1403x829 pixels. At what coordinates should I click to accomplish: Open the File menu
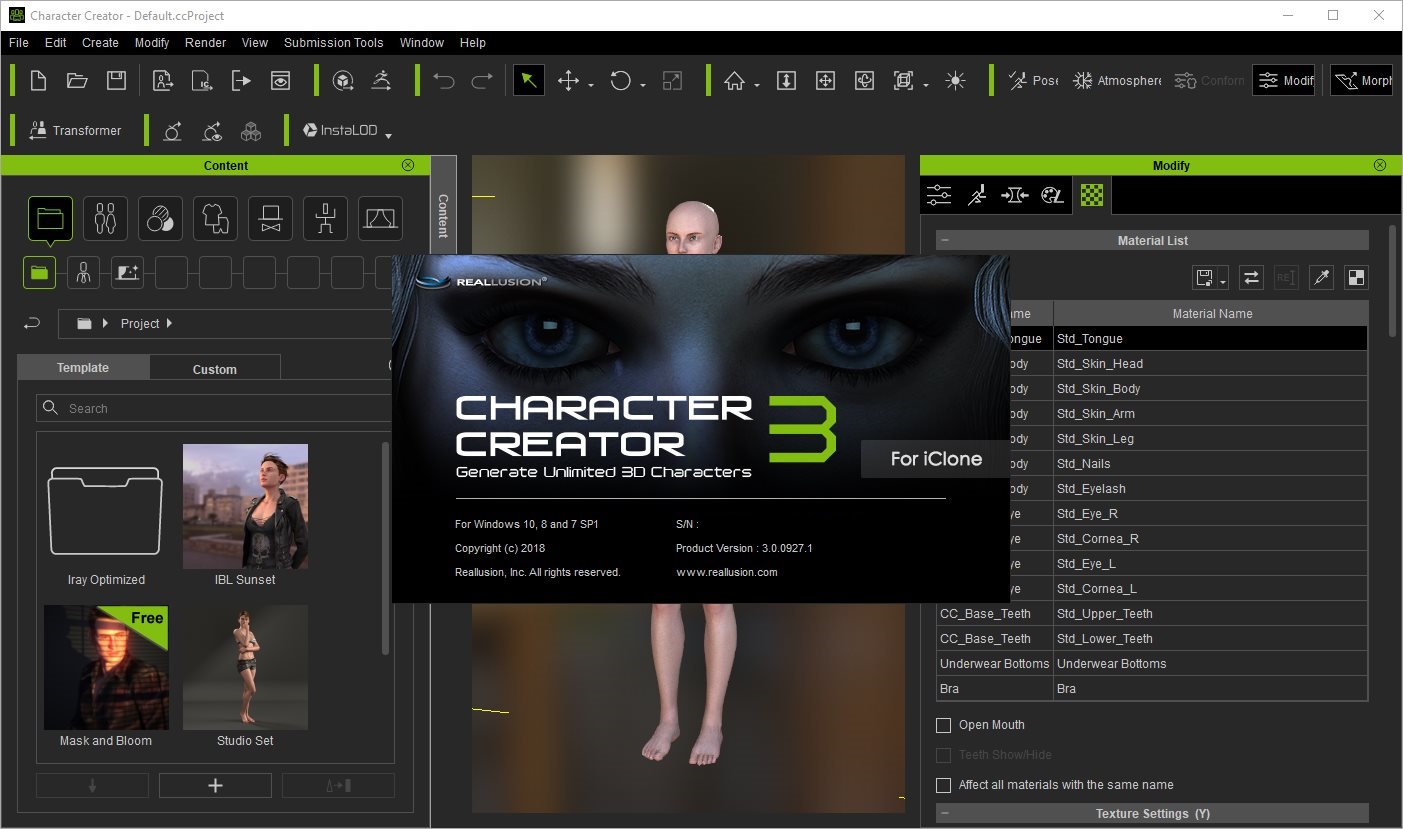[x=18, y=43]
